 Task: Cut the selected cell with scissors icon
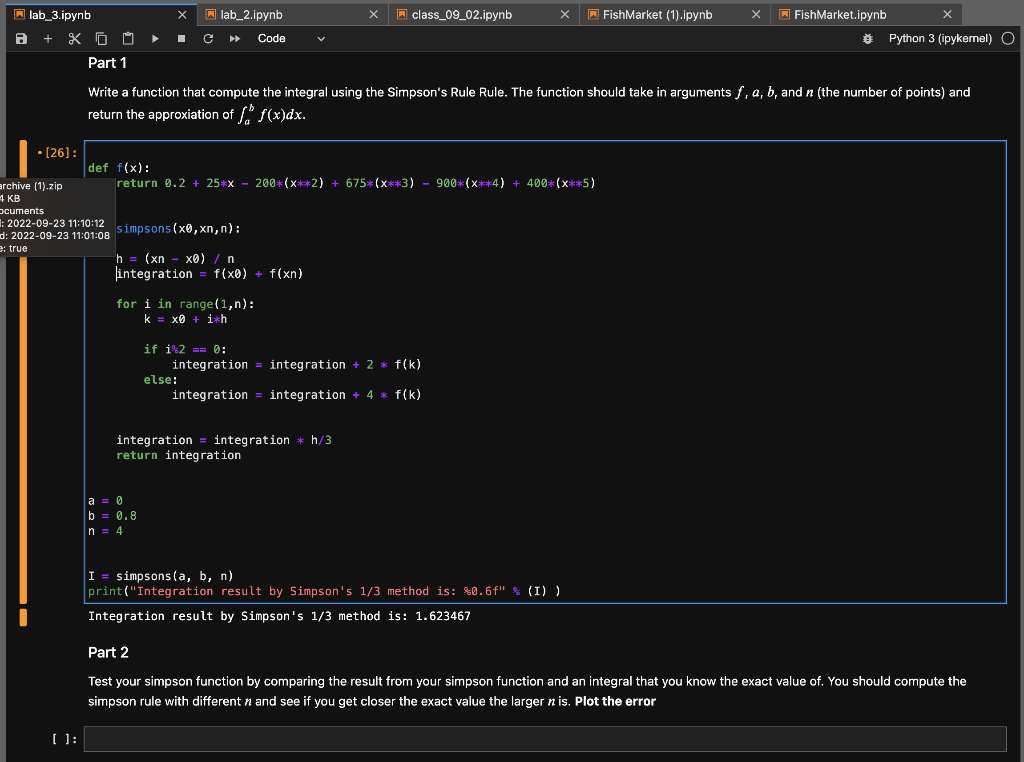coord(74,39)
